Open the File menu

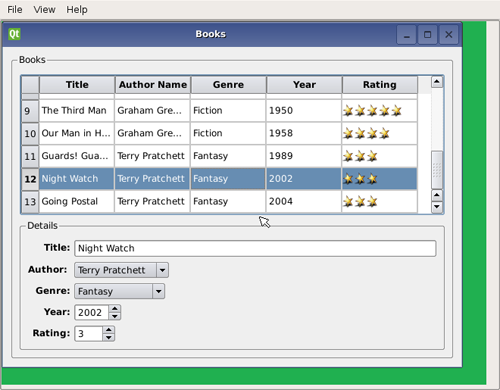15,10
